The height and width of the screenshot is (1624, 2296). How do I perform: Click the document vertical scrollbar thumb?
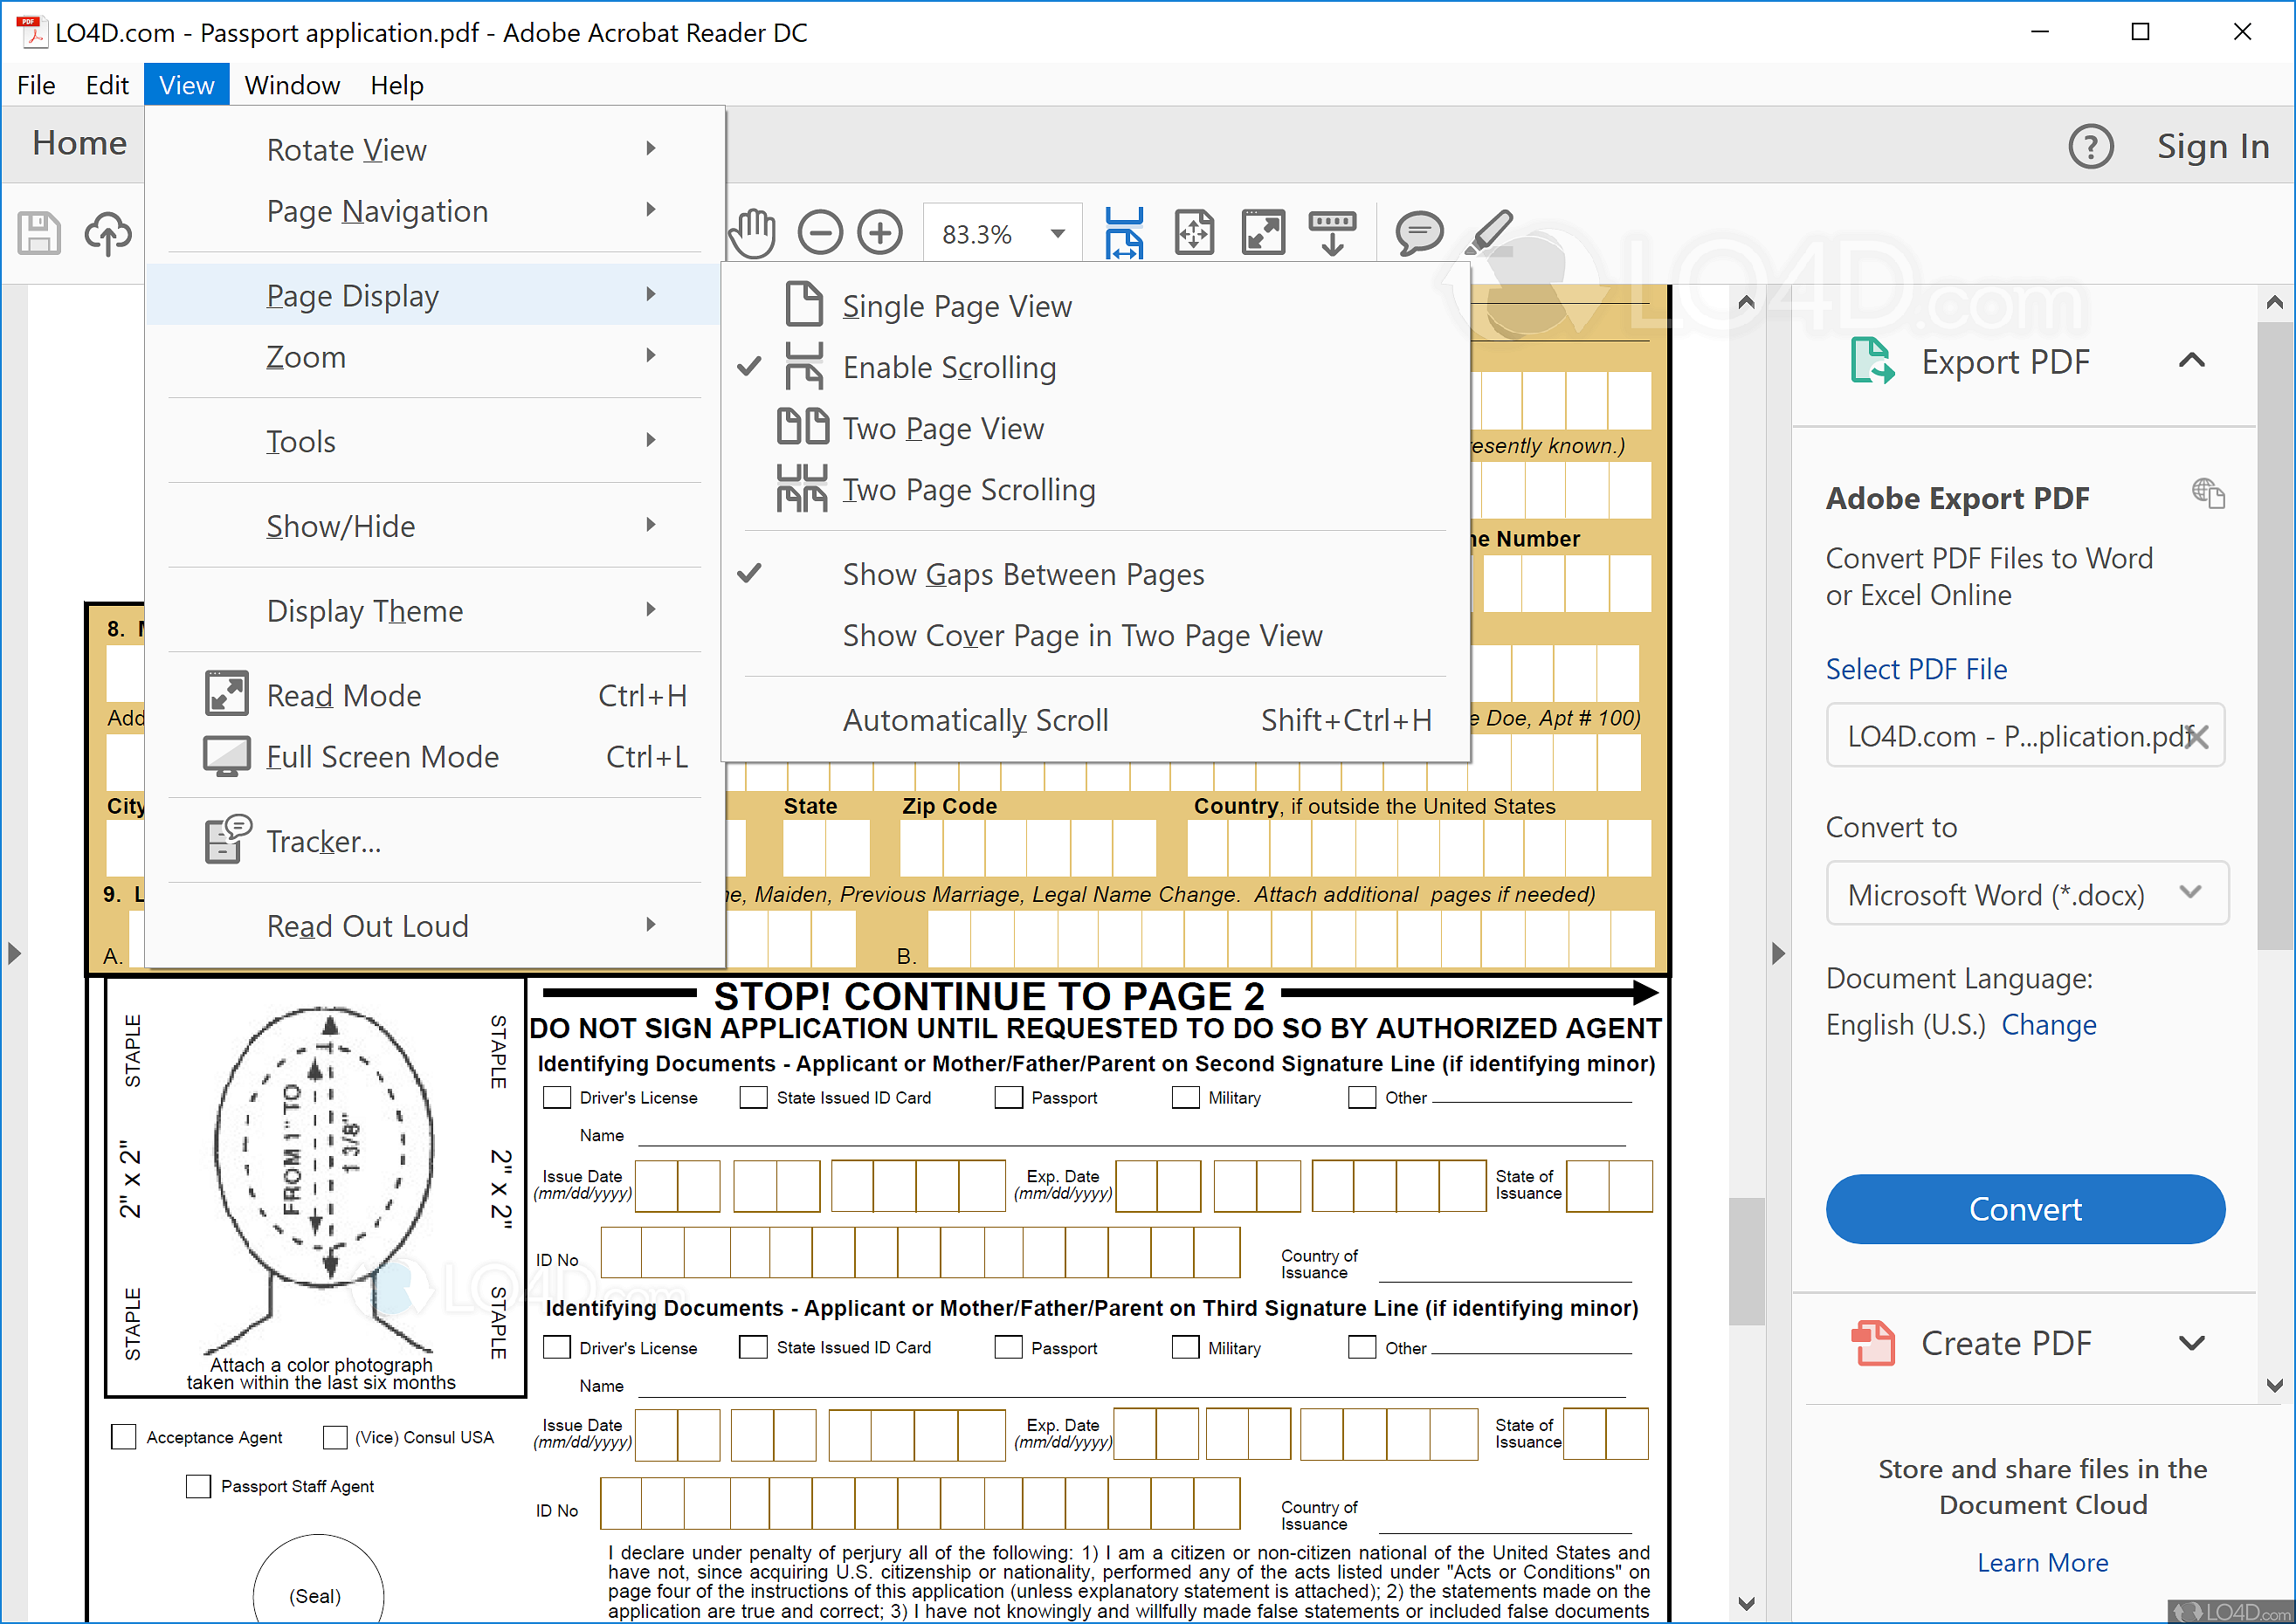tap(1746, 1260)
